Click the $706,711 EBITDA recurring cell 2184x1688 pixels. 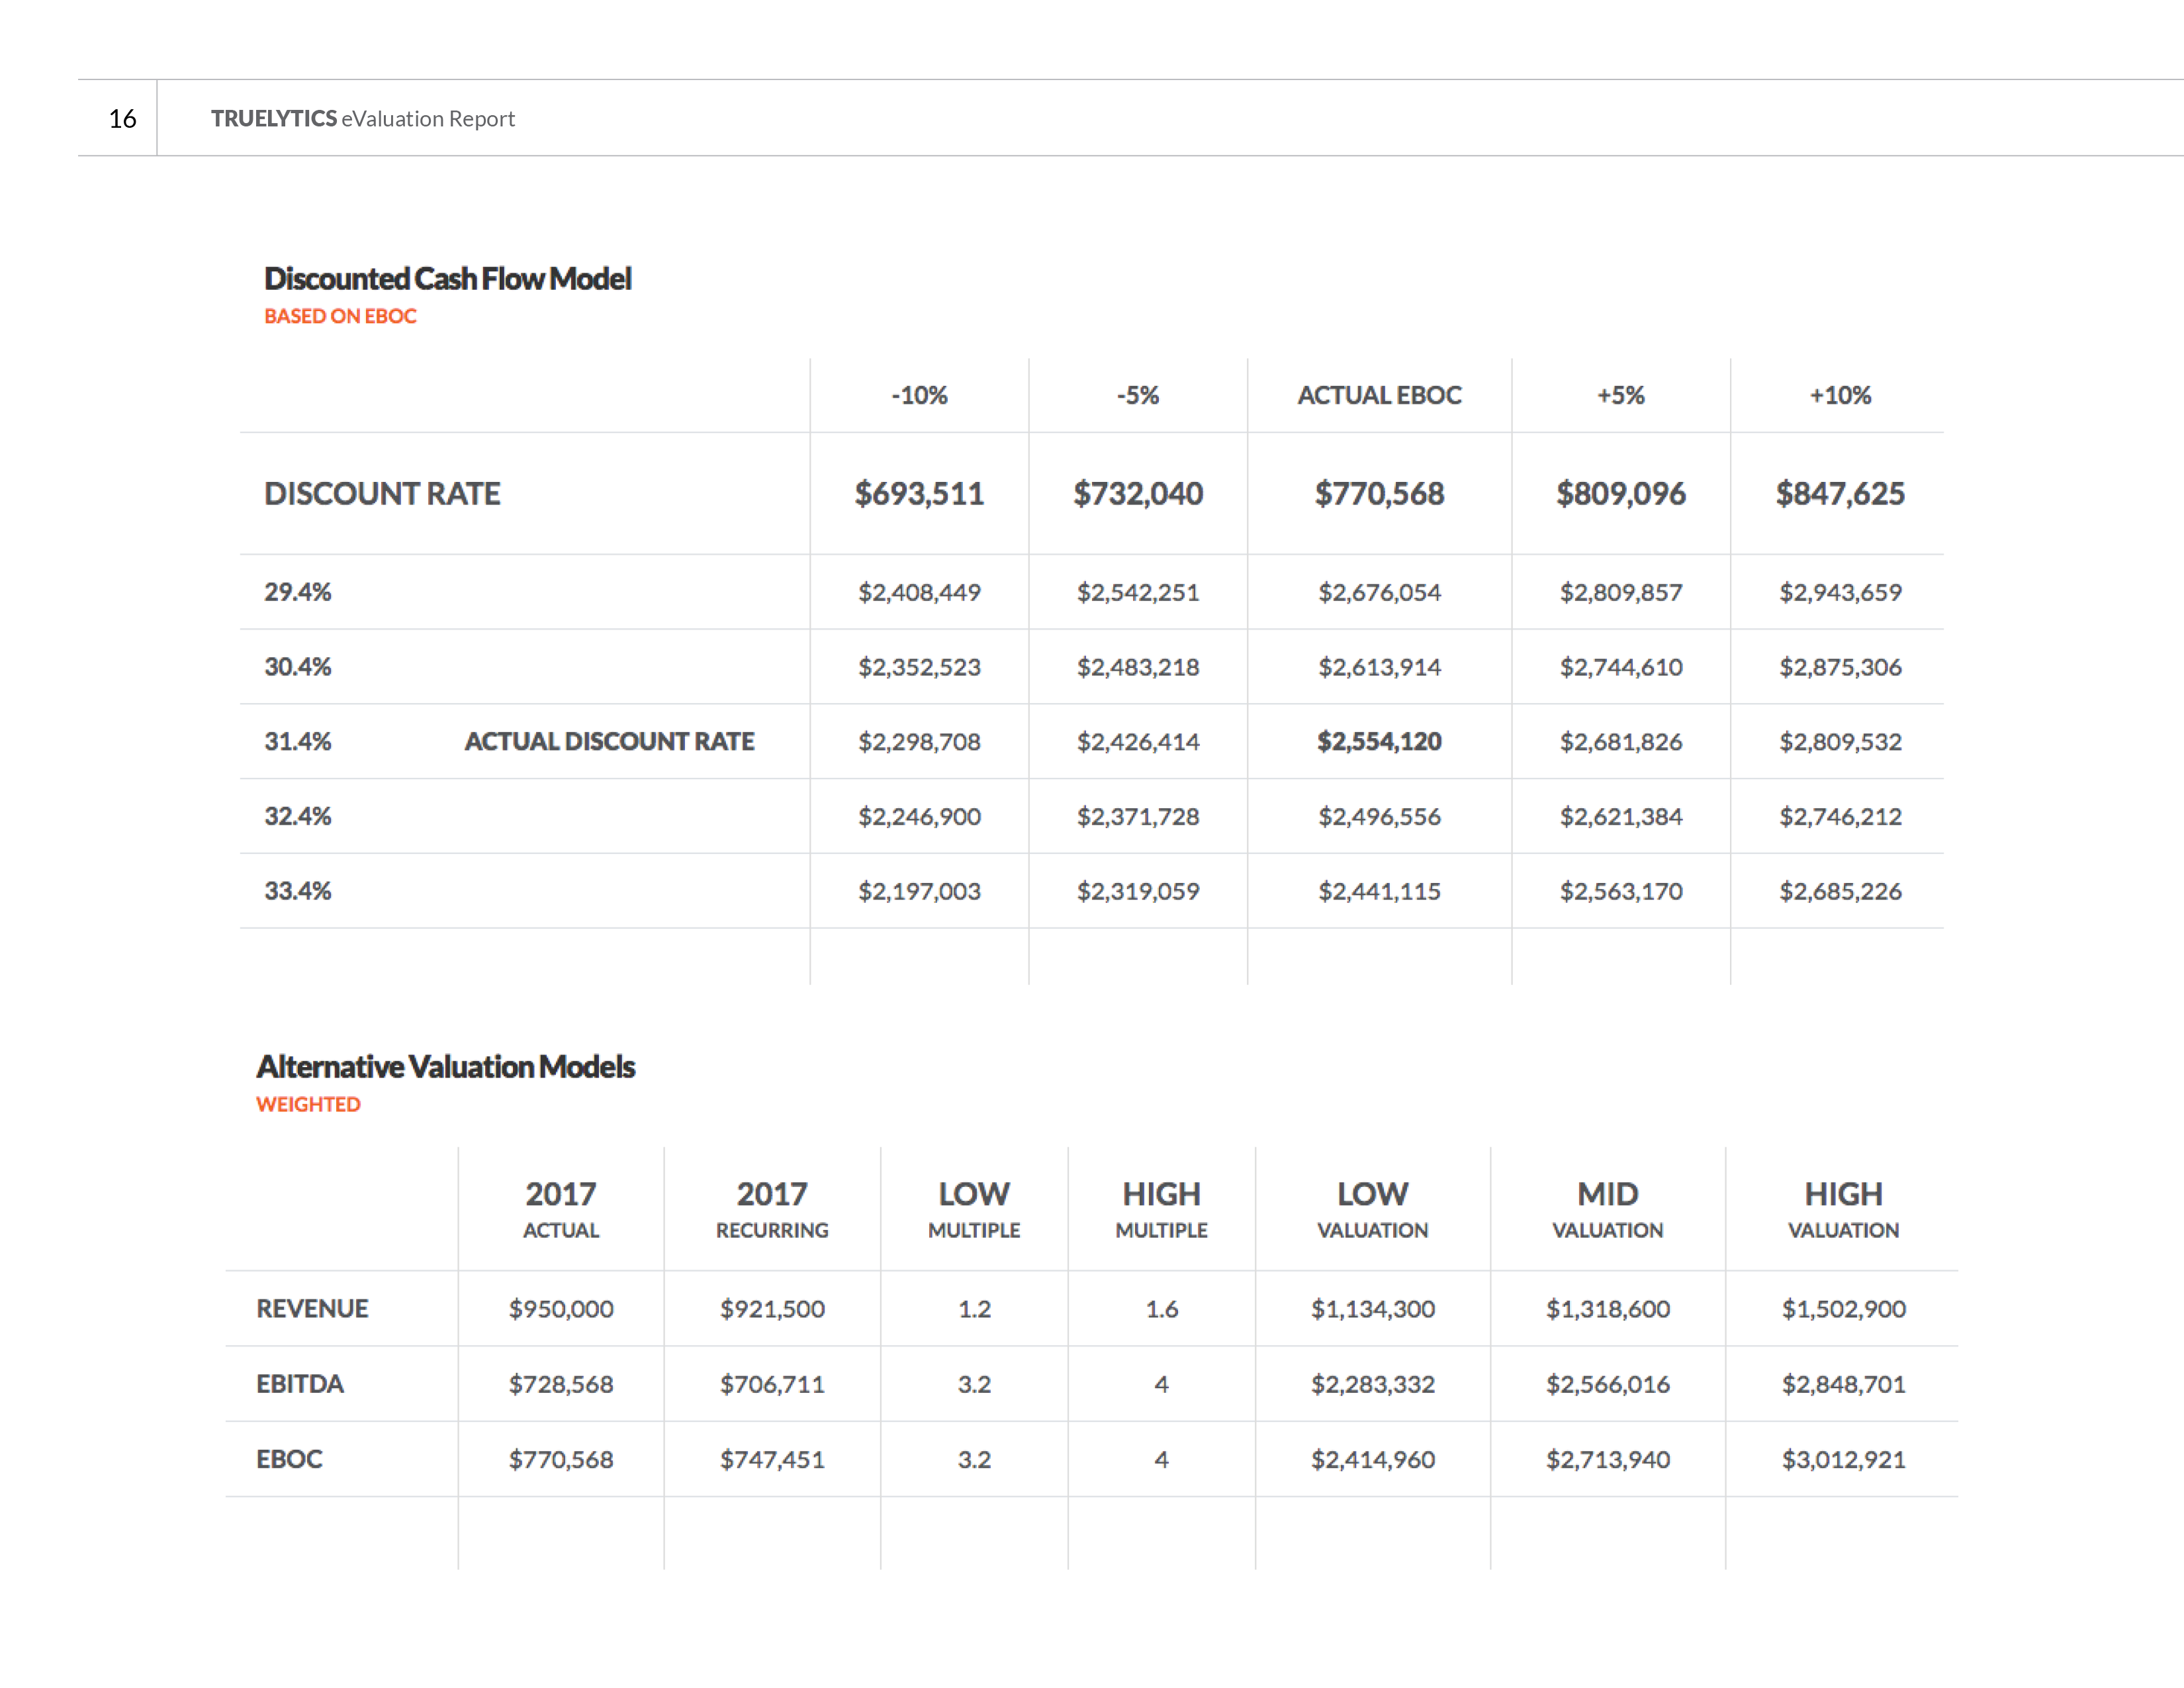click(772, 1384)
